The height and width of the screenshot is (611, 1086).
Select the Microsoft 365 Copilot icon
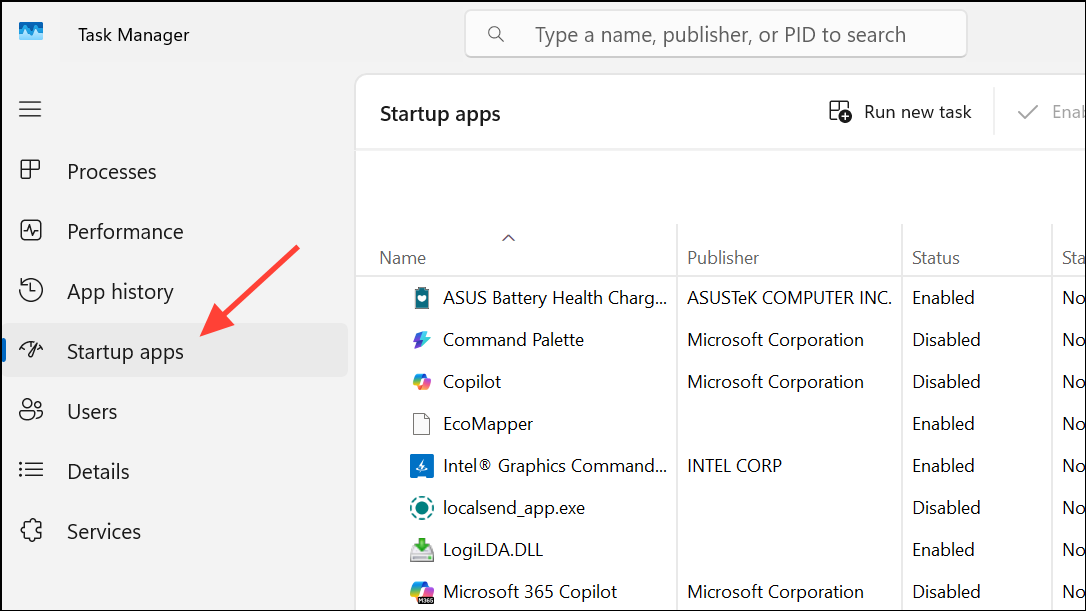pyautogui.click(x=421, y=591)
